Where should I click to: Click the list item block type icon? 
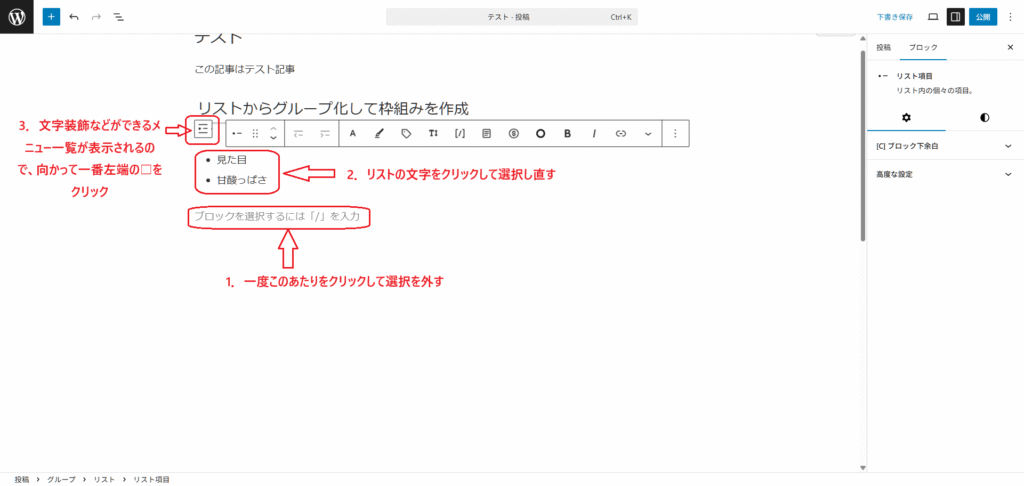pos(236,133)
